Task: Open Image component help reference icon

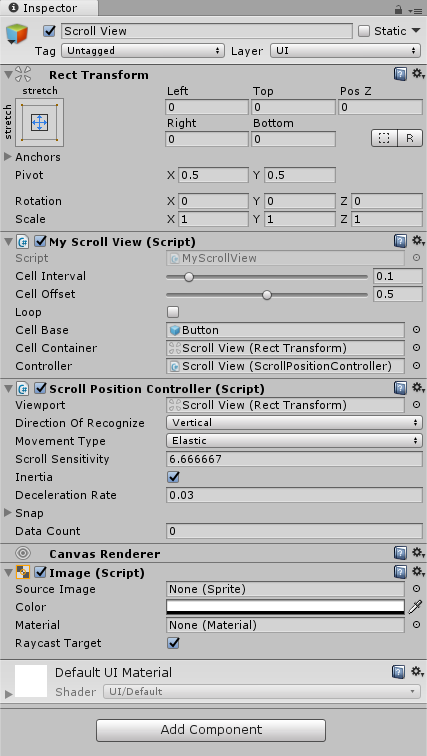Action: point(400,572)
